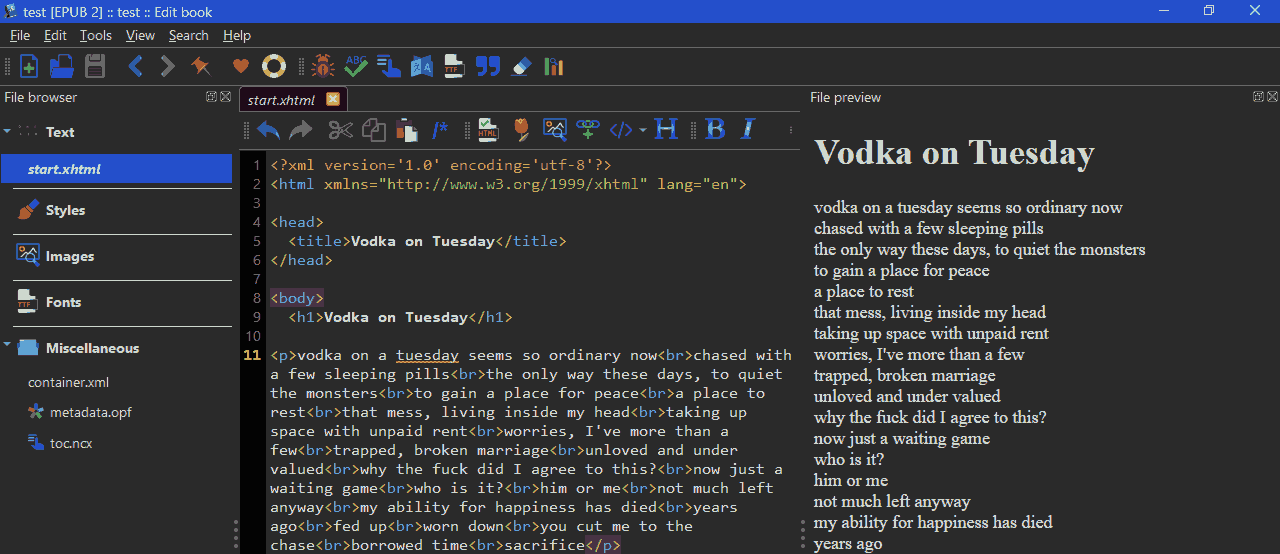Apply heading with blue H icon

click(666, 129)
